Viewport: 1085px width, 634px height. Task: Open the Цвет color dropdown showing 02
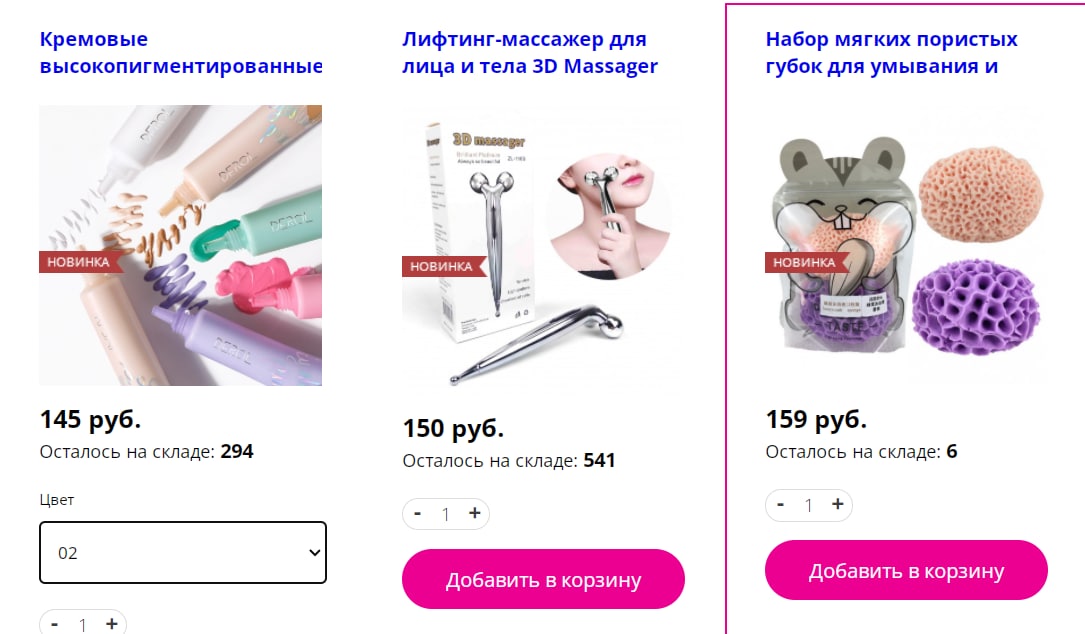(183, 552)
